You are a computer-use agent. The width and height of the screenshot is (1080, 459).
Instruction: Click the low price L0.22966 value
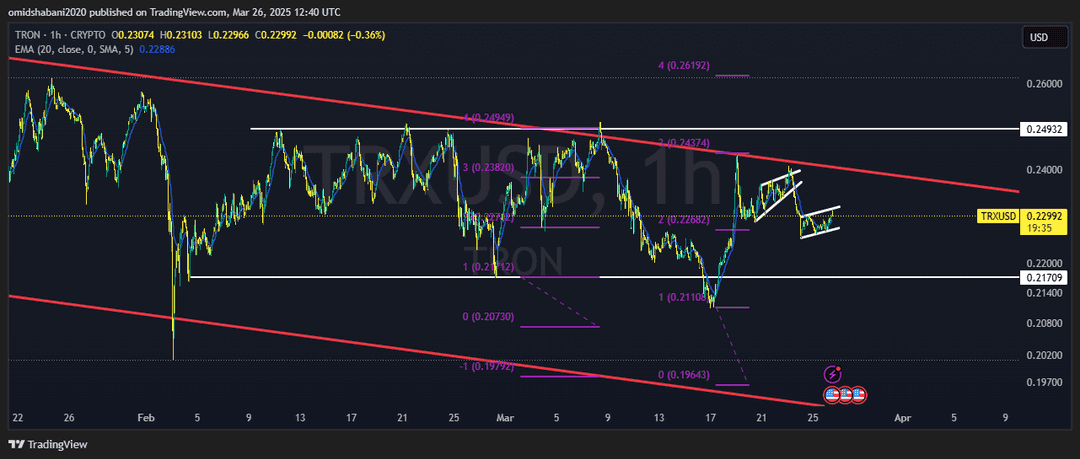(x=229, y=34)
